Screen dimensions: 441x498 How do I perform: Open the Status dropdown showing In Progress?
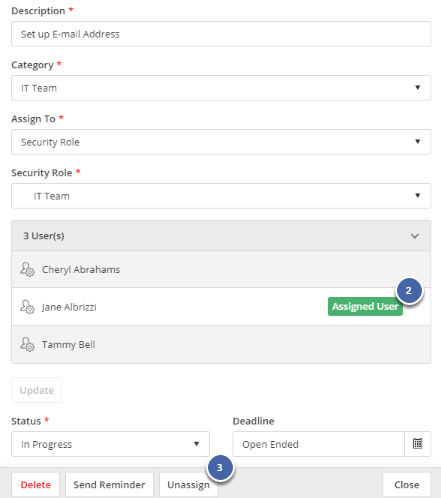point(110,444)
